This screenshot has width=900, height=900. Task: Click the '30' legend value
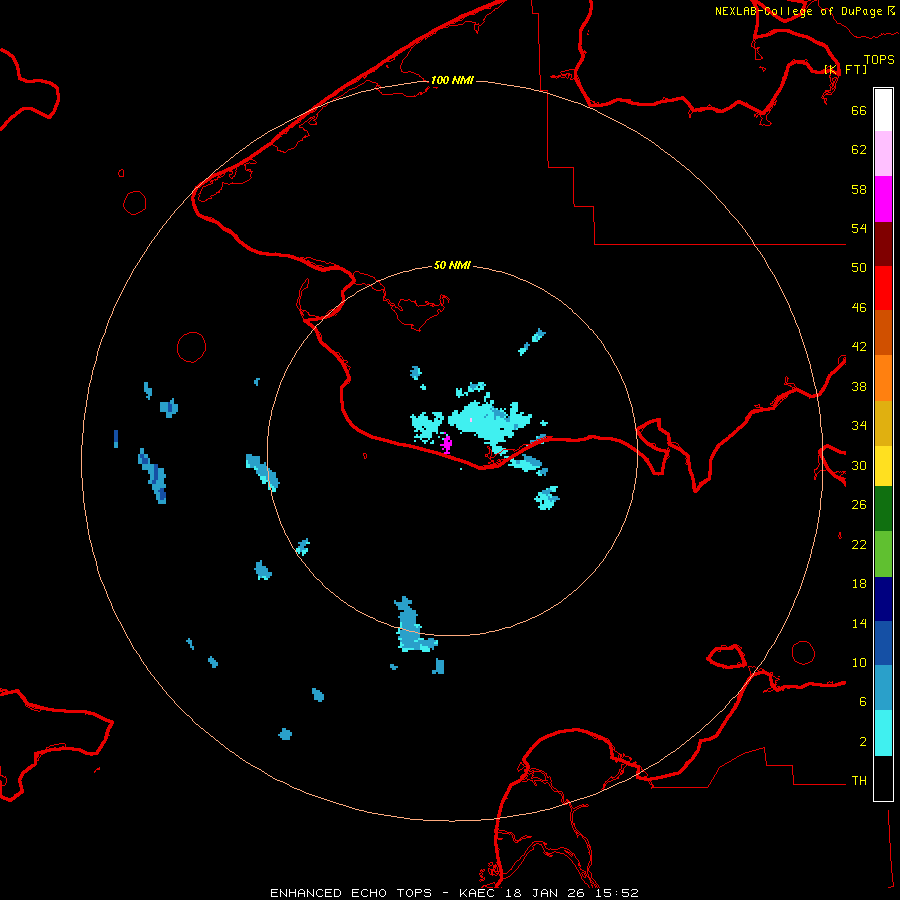click(859, 465)
